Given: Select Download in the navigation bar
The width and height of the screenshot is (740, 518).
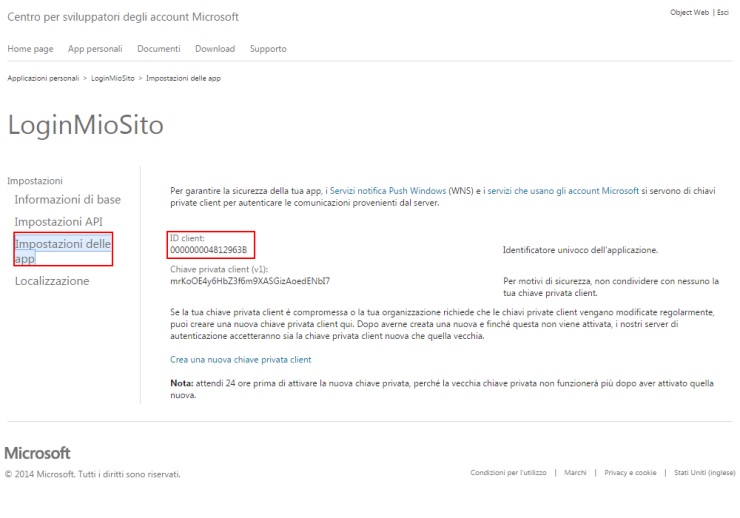Looking at the screenshot, I should pyautogui.click(x=215, y=49).
